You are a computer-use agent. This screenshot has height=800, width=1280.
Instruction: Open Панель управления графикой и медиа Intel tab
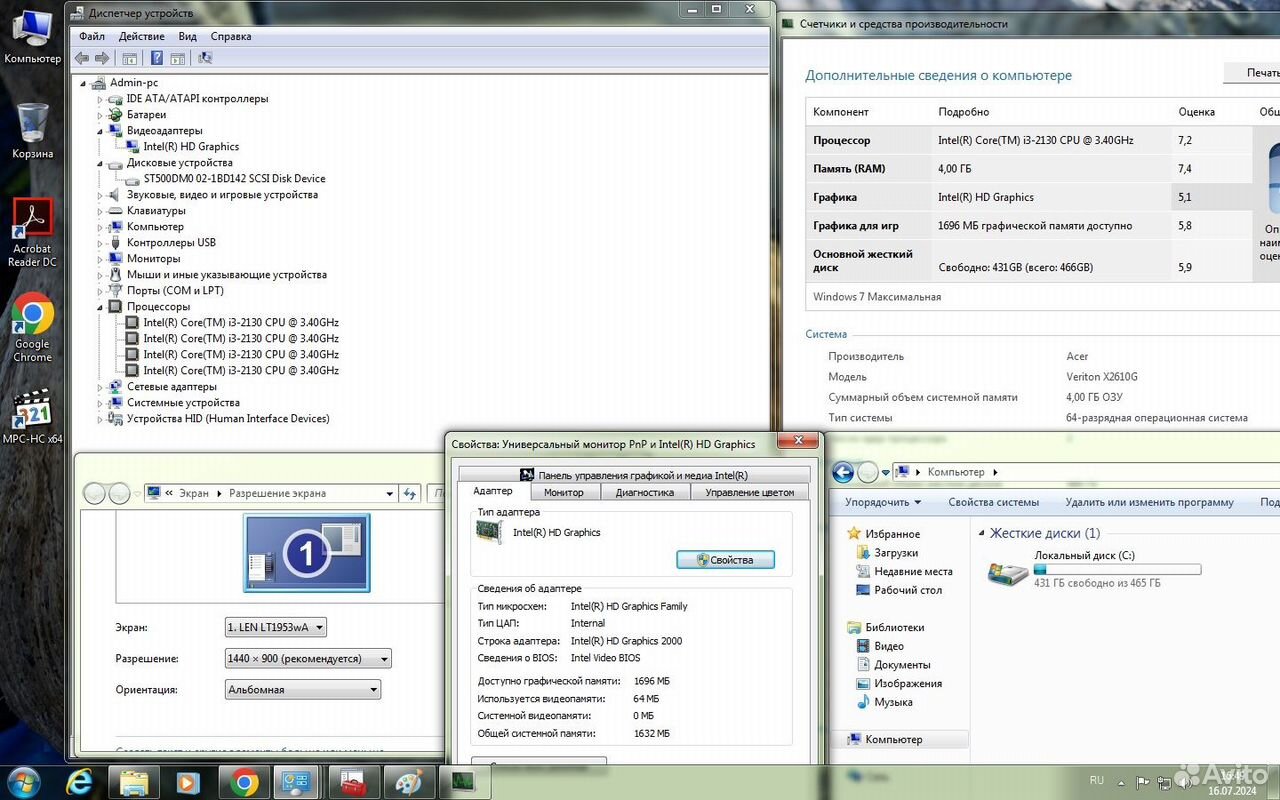click(x=634, y=475)
